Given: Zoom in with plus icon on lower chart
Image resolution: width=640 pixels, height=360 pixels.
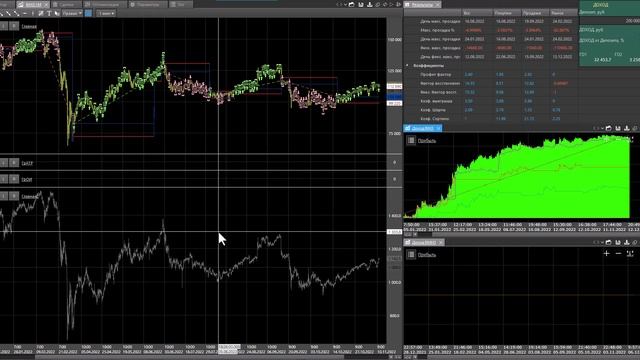Looking at the screenshot, I should [607, 253].
